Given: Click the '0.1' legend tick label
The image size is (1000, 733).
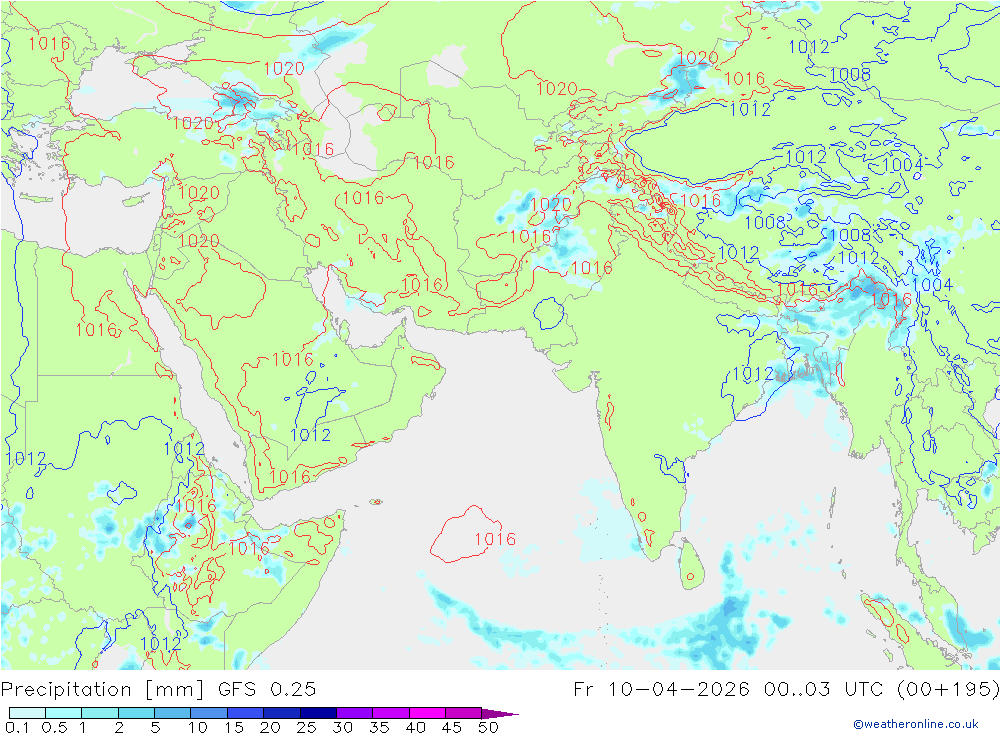Looking at the screenshot, I should pos(17,727).
